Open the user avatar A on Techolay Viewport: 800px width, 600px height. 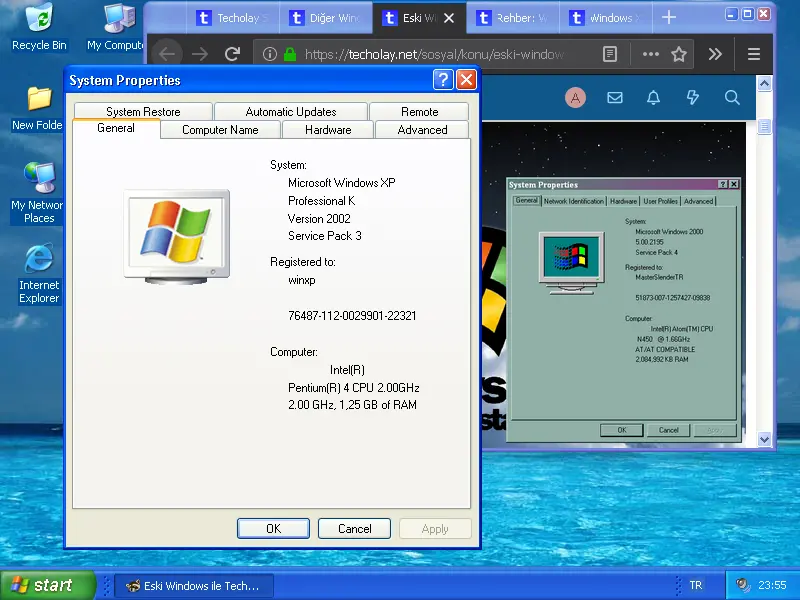point(576,97)
